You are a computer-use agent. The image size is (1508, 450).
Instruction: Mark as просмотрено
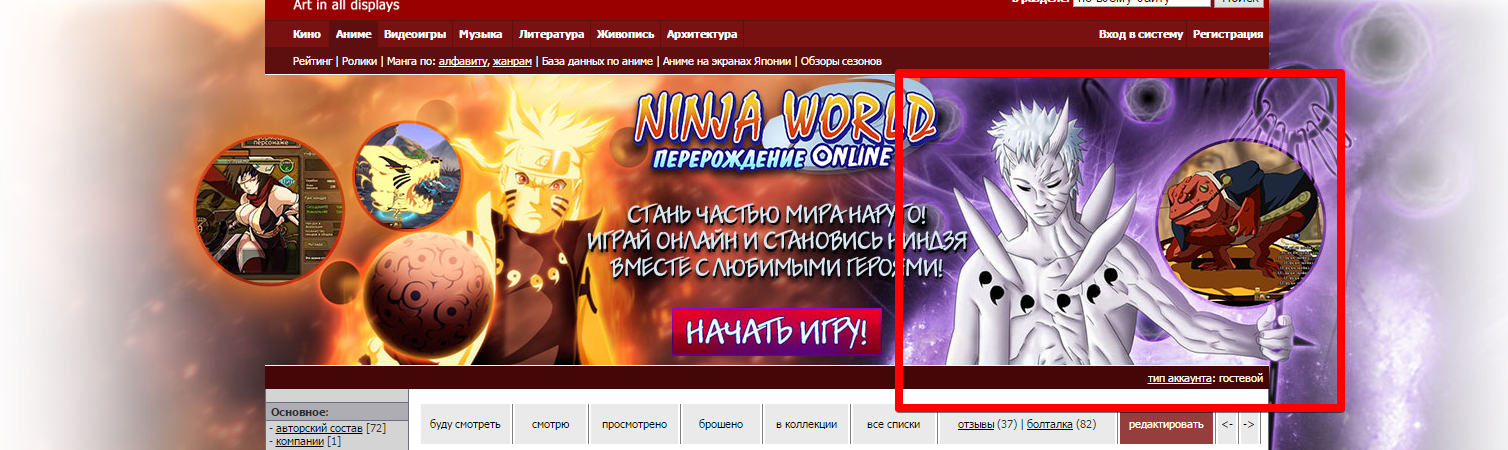coord(634,424)
